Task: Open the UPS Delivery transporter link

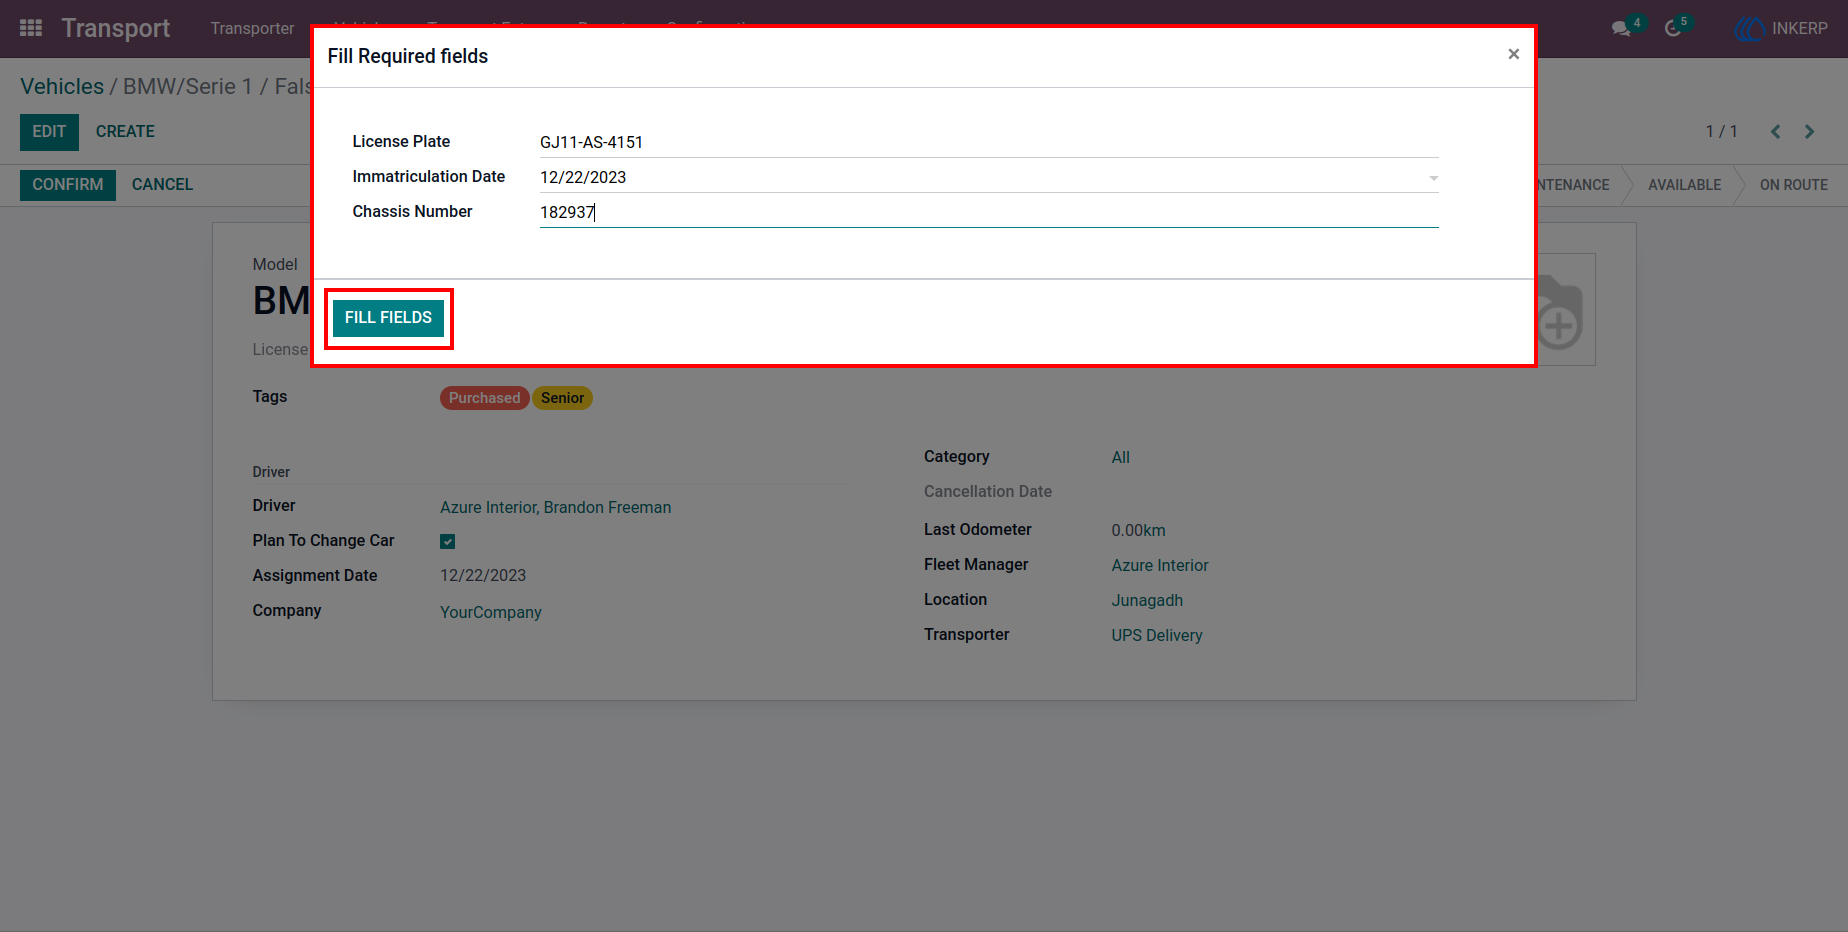Action: pos(1157,636)
